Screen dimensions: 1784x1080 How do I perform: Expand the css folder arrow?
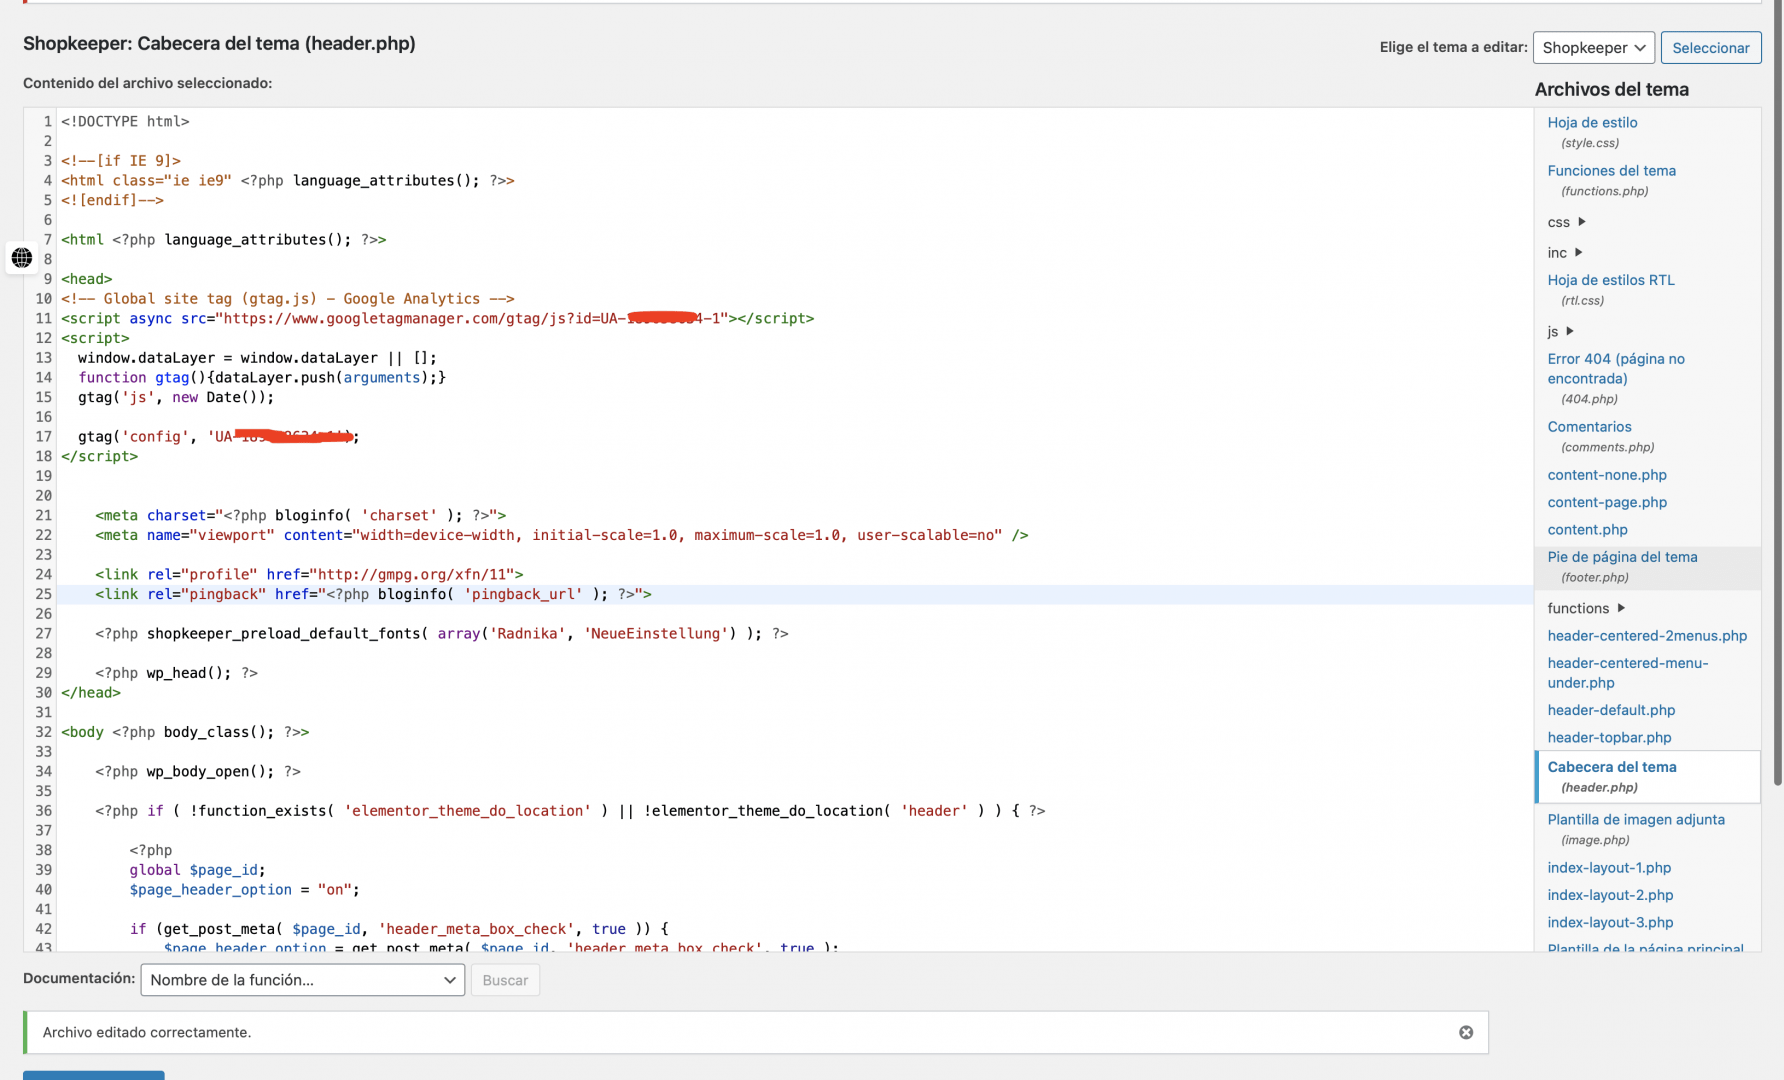[x=1582, y=222]
